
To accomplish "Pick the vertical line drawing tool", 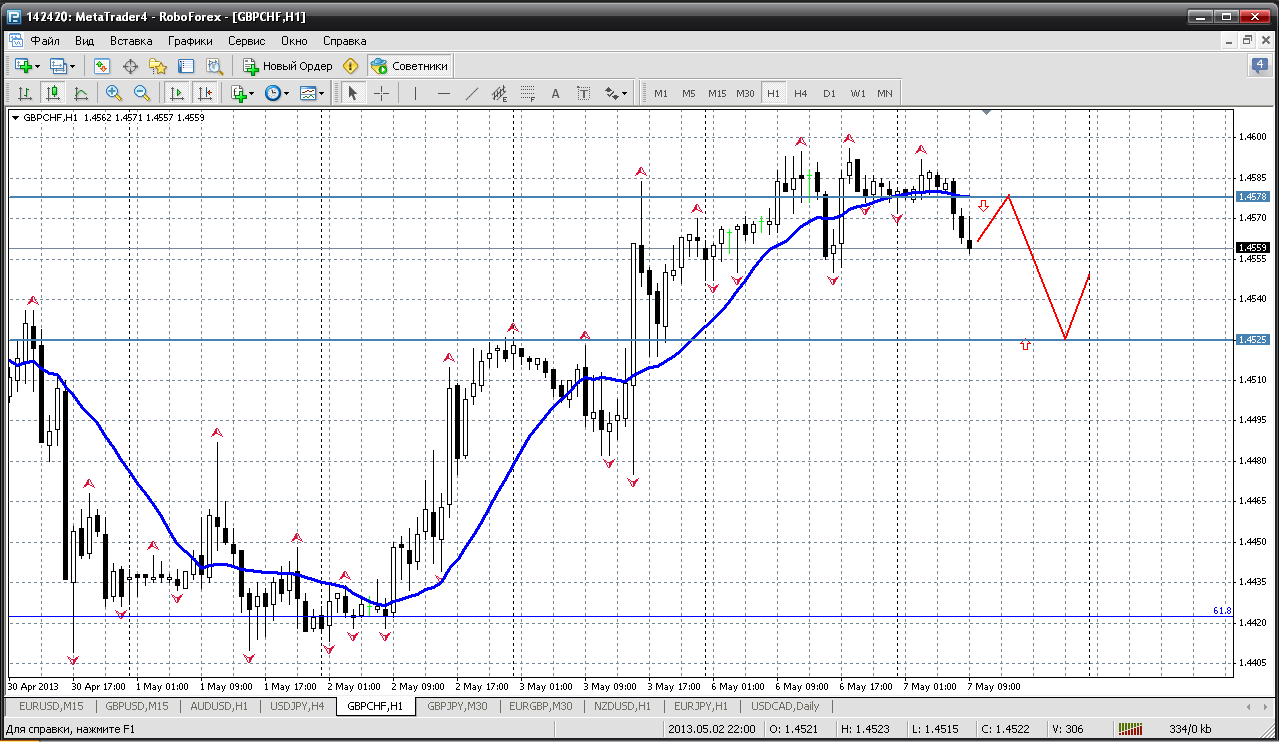I will 415,93.
